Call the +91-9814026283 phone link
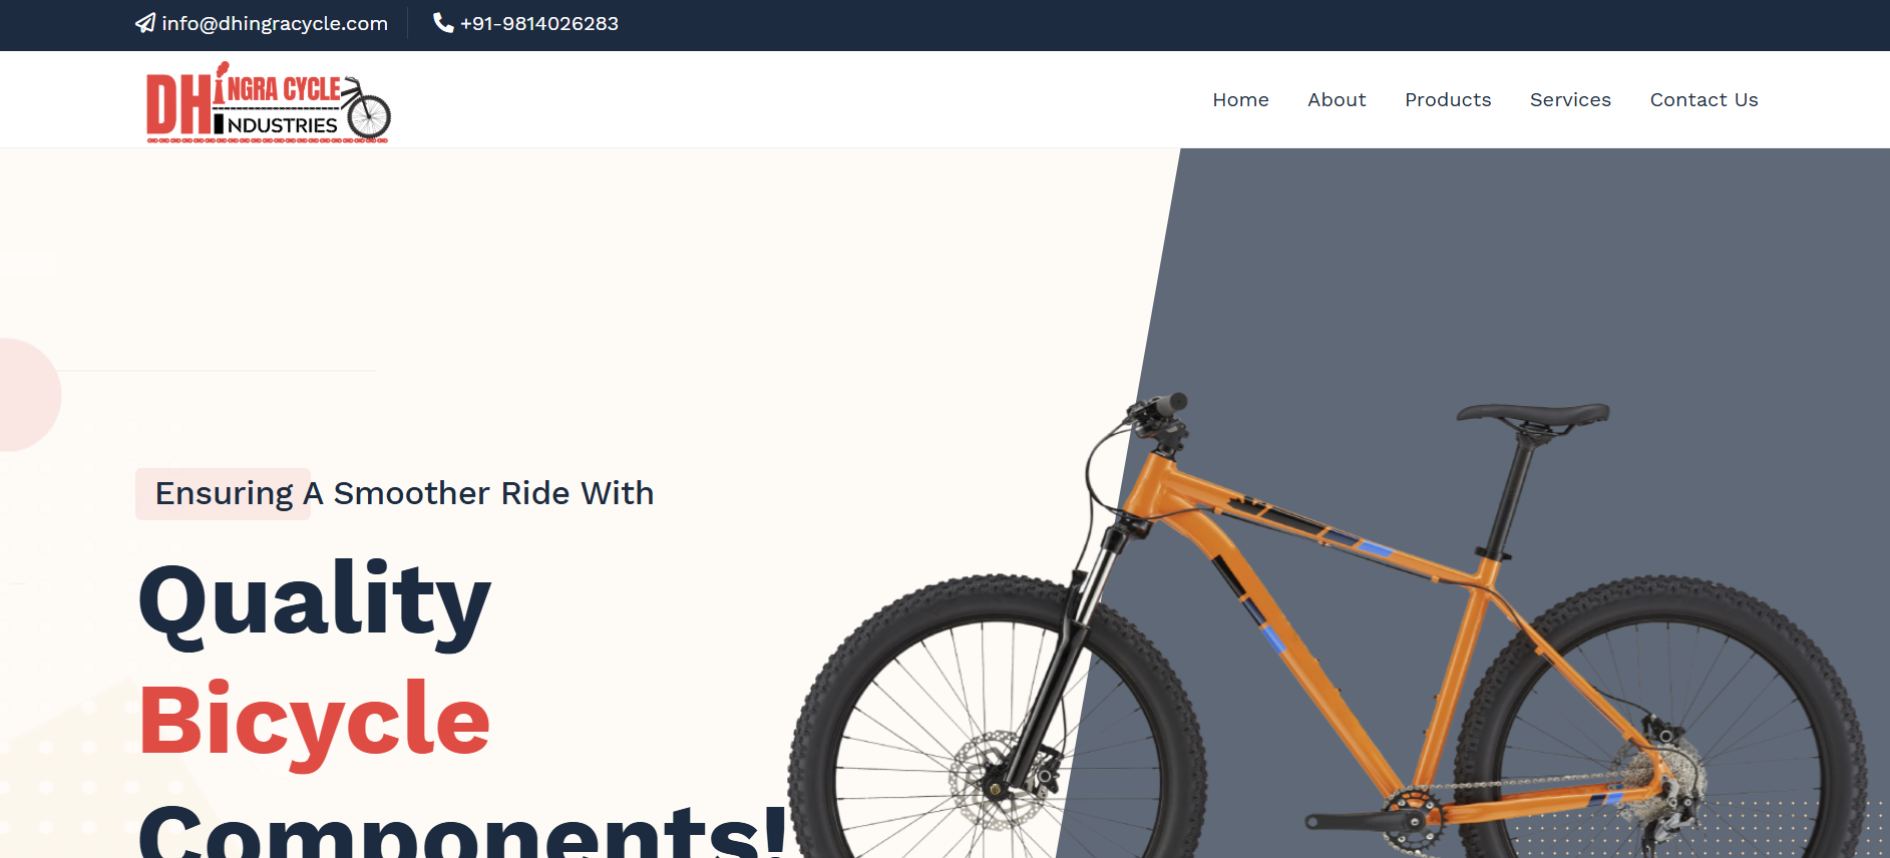Screen dimensions: 1890x858 pos(539,23)
